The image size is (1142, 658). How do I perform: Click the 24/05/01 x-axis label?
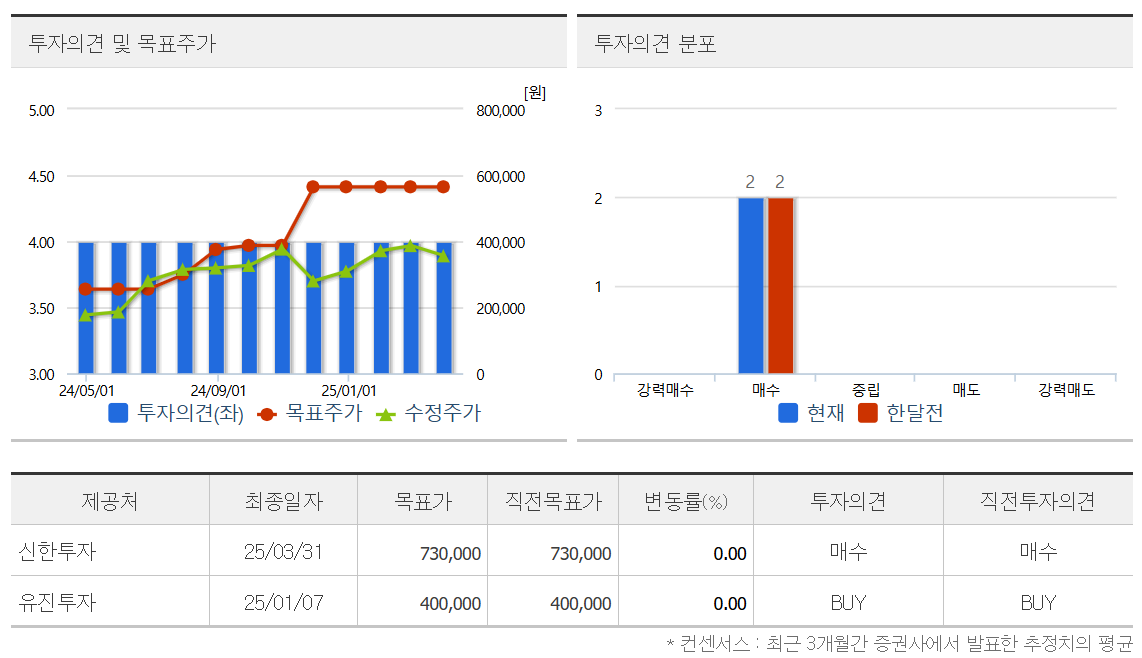click(x=86, y=391)
